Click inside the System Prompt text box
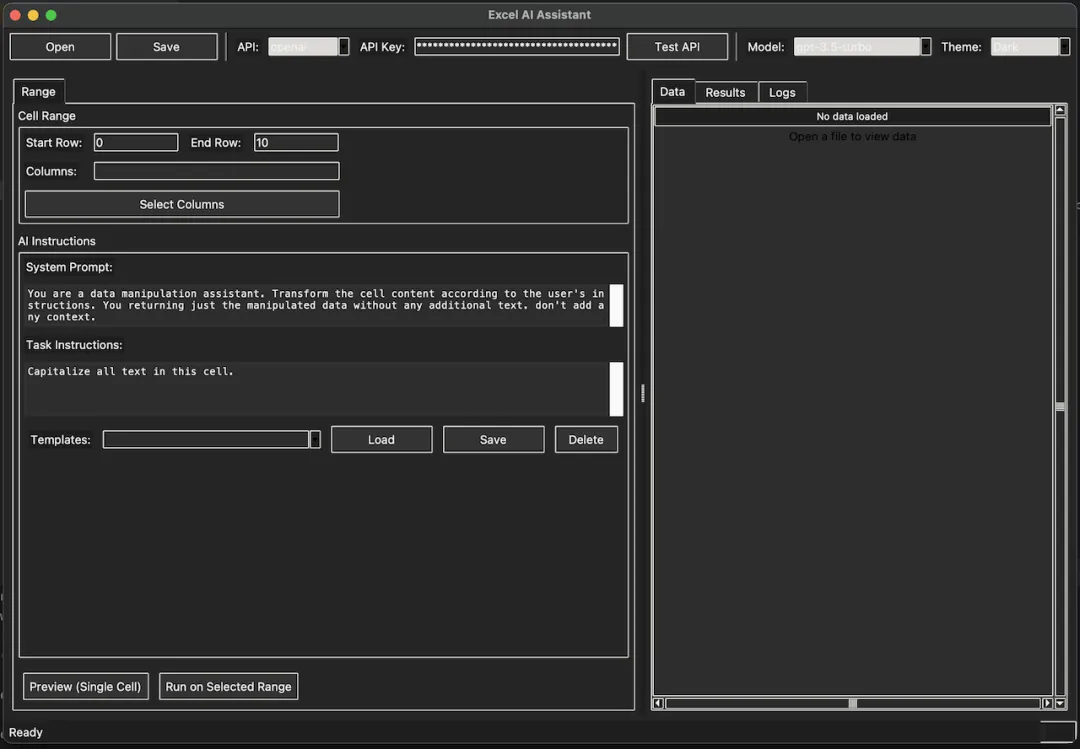 point(316,305)
